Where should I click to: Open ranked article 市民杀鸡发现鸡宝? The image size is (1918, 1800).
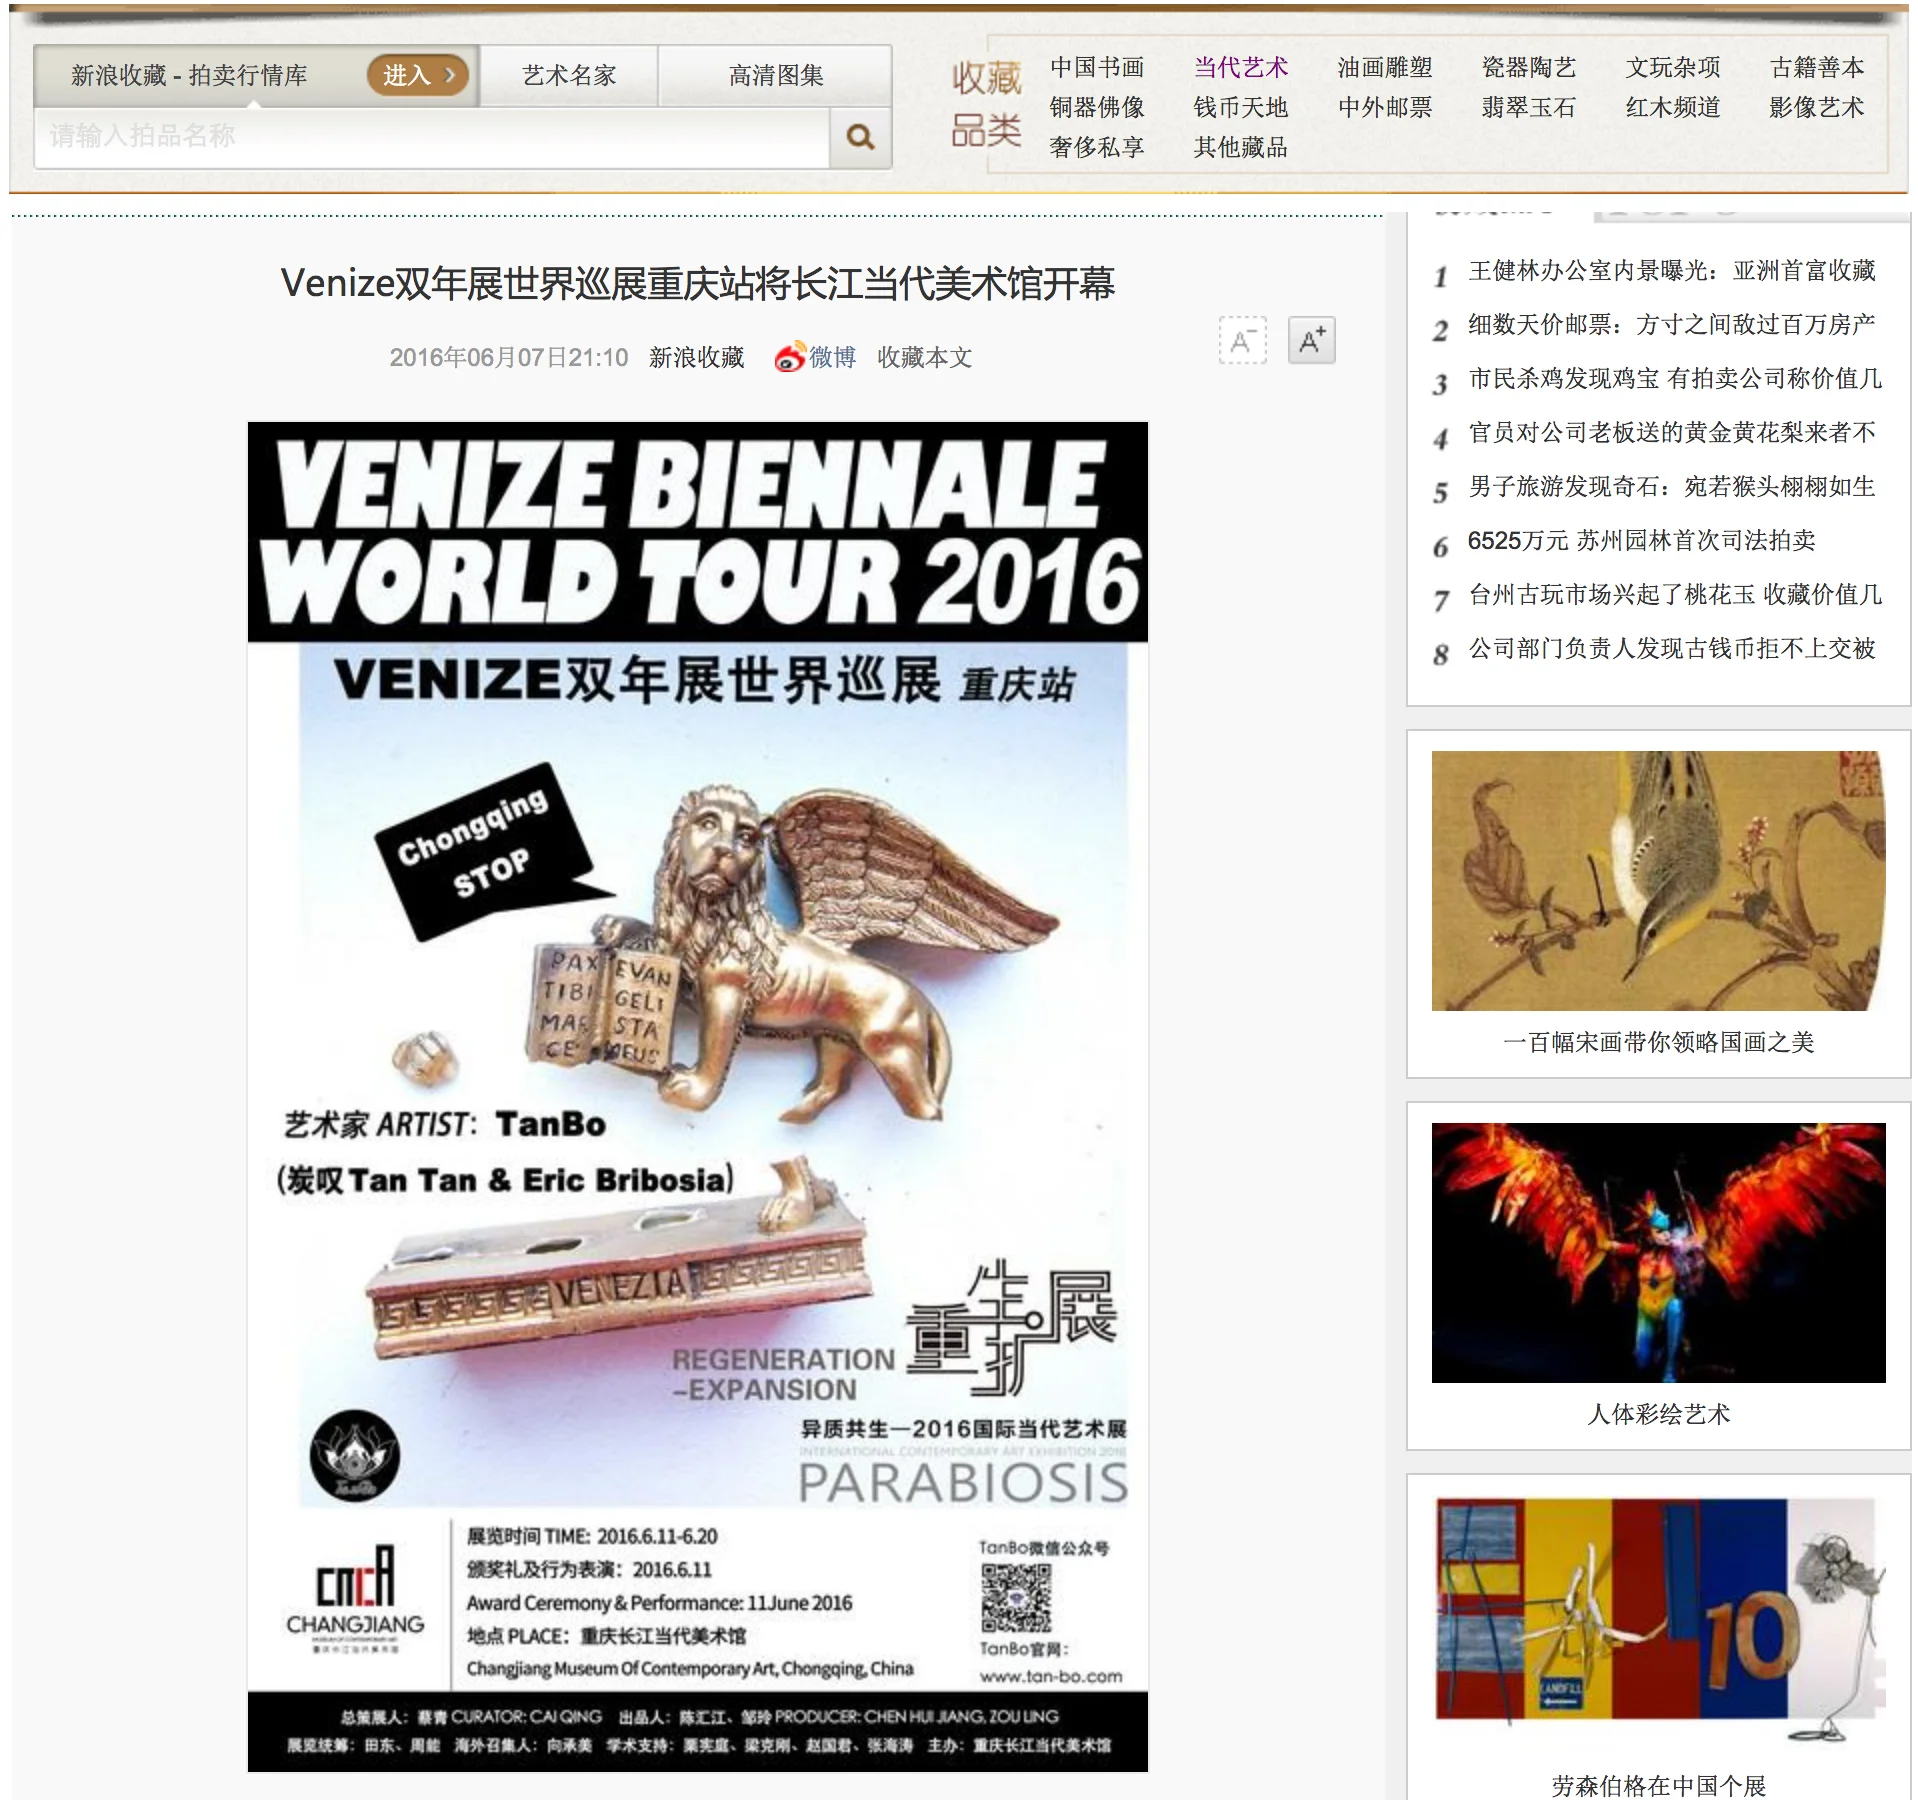1675,379
